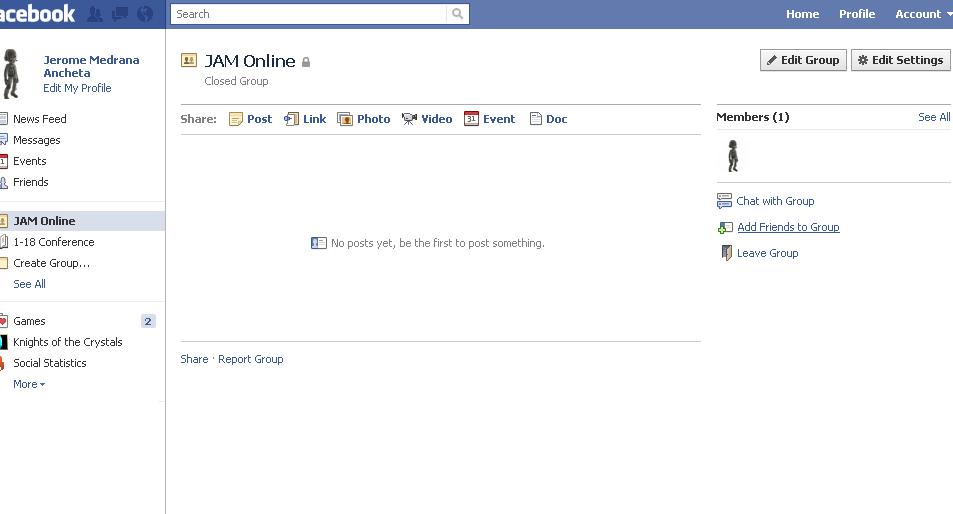953x514 pixels.
Task: Click the lock icon next to JAM Online
Action: click(306, 62)
